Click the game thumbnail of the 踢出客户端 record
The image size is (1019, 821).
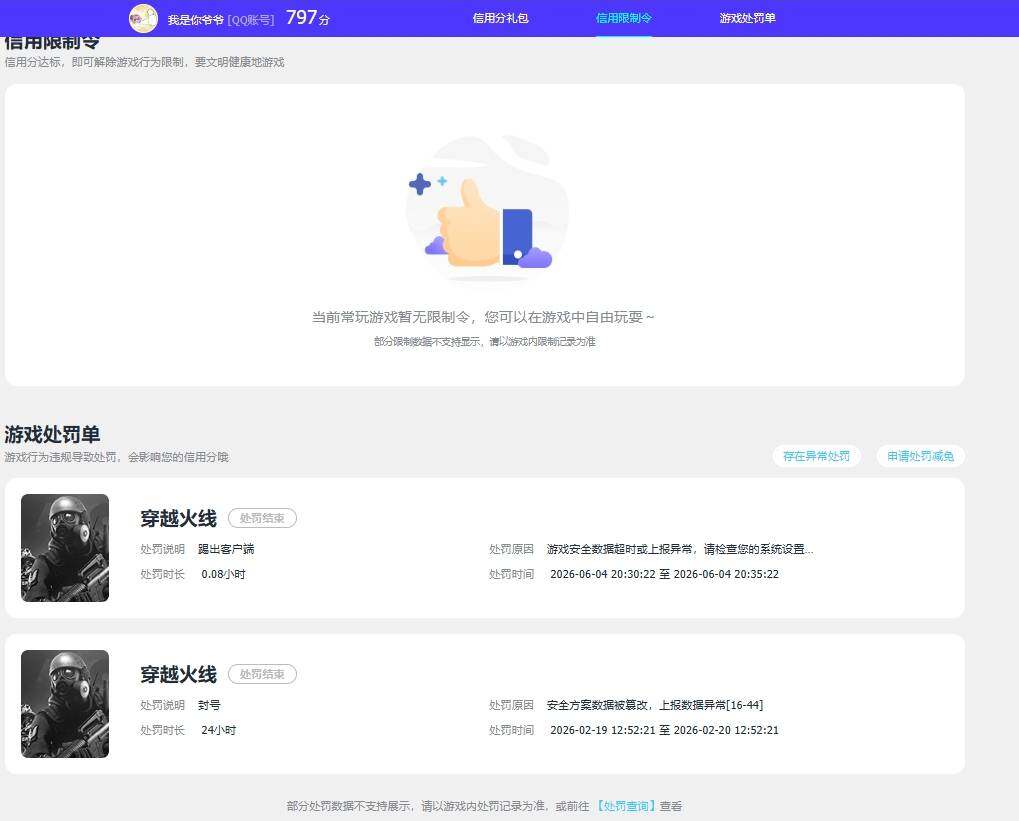(x=65, y=548)
